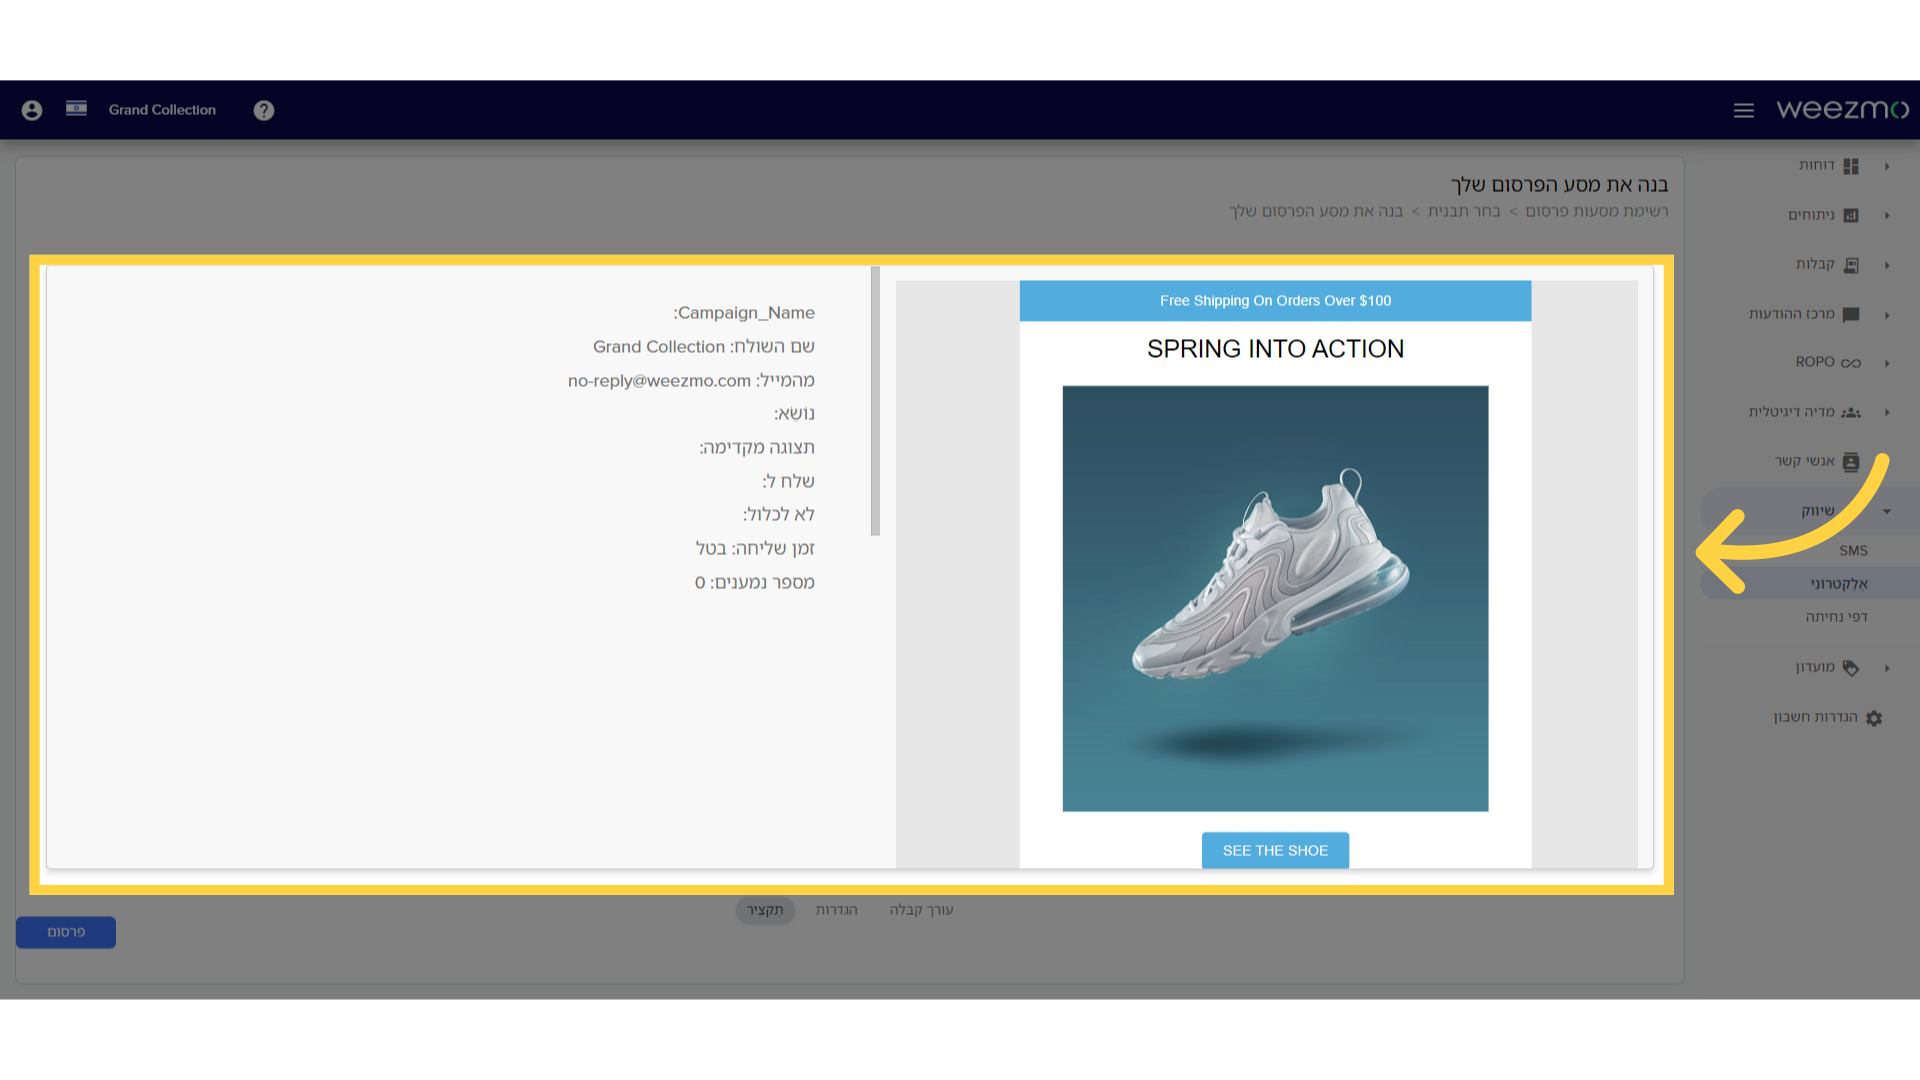Image resolution: width=1920 pixels, height=1080 pixels.
Task: Collapse the שיווק section arrow
Action: point(1887,511)
